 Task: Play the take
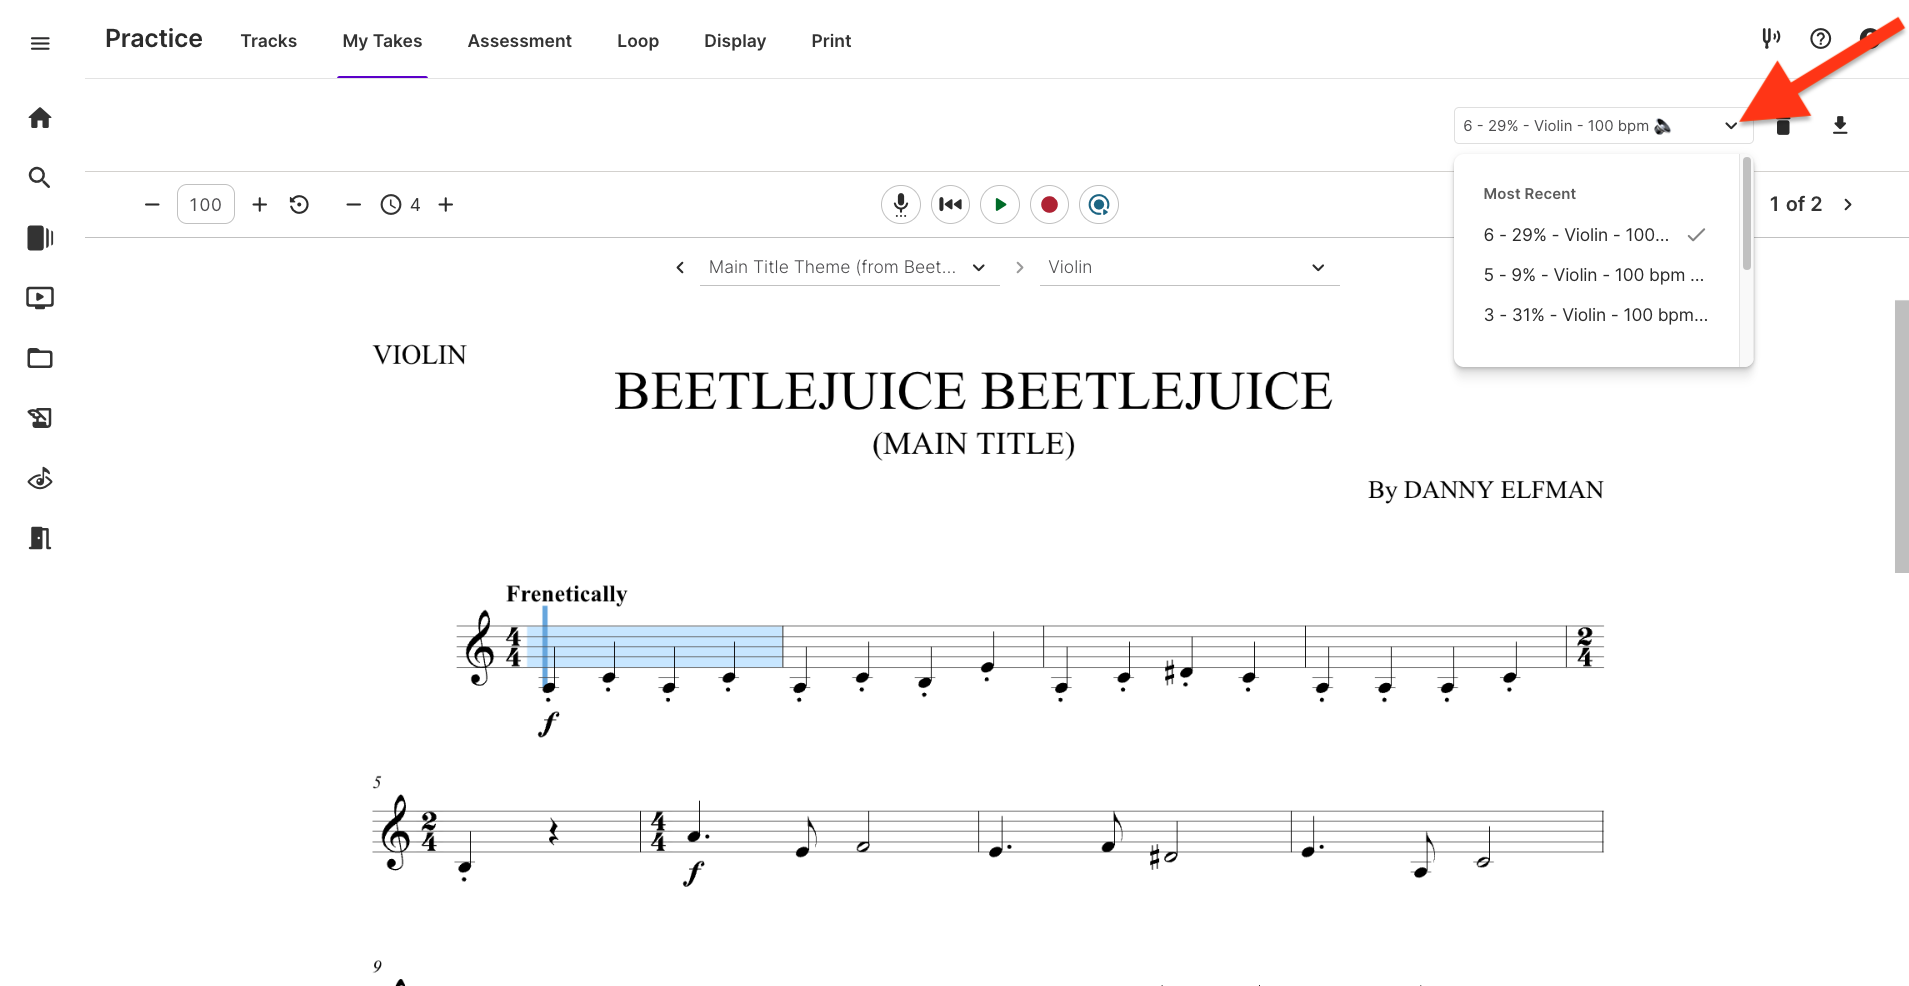pos(1000,204)
